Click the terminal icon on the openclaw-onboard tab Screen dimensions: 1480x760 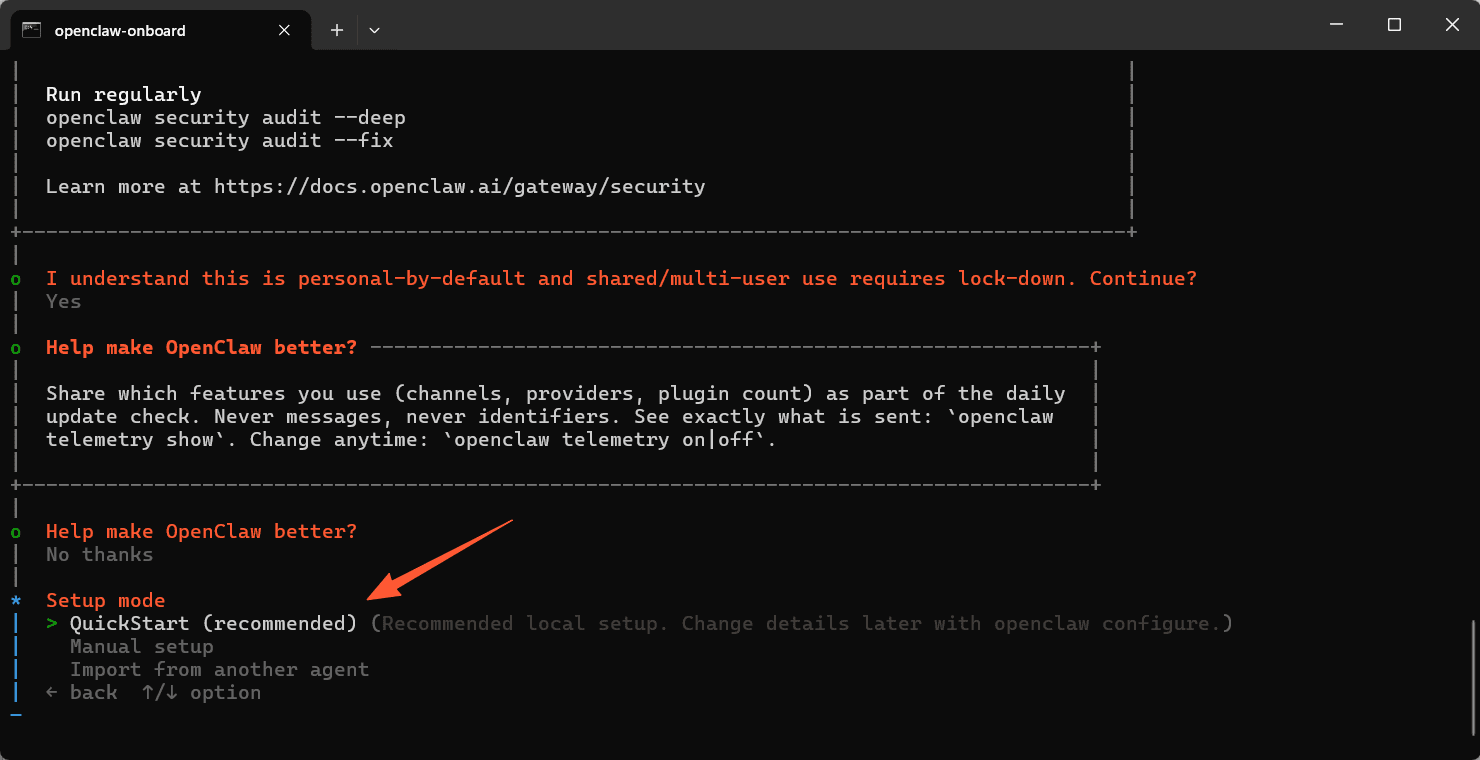click(x=32, y=30)
